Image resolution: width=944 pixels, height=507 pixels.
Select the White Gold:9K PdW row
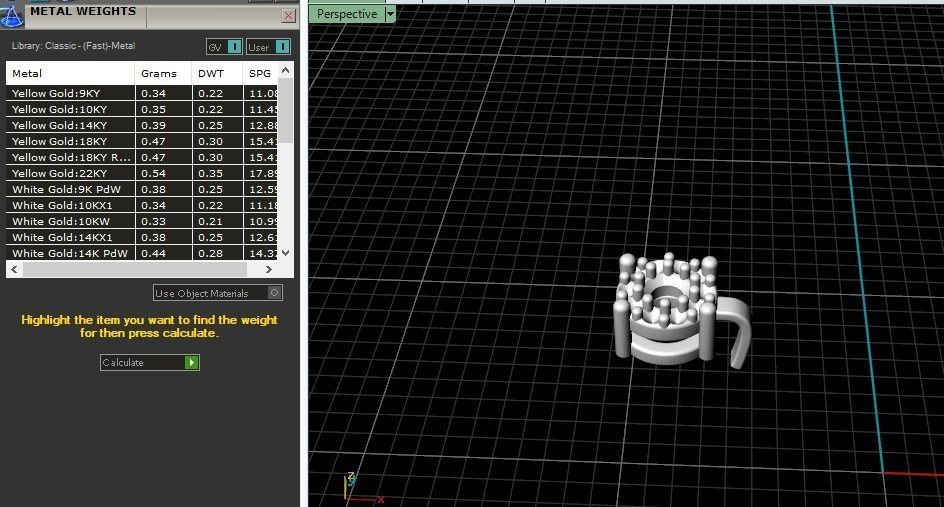coord(142,189)
